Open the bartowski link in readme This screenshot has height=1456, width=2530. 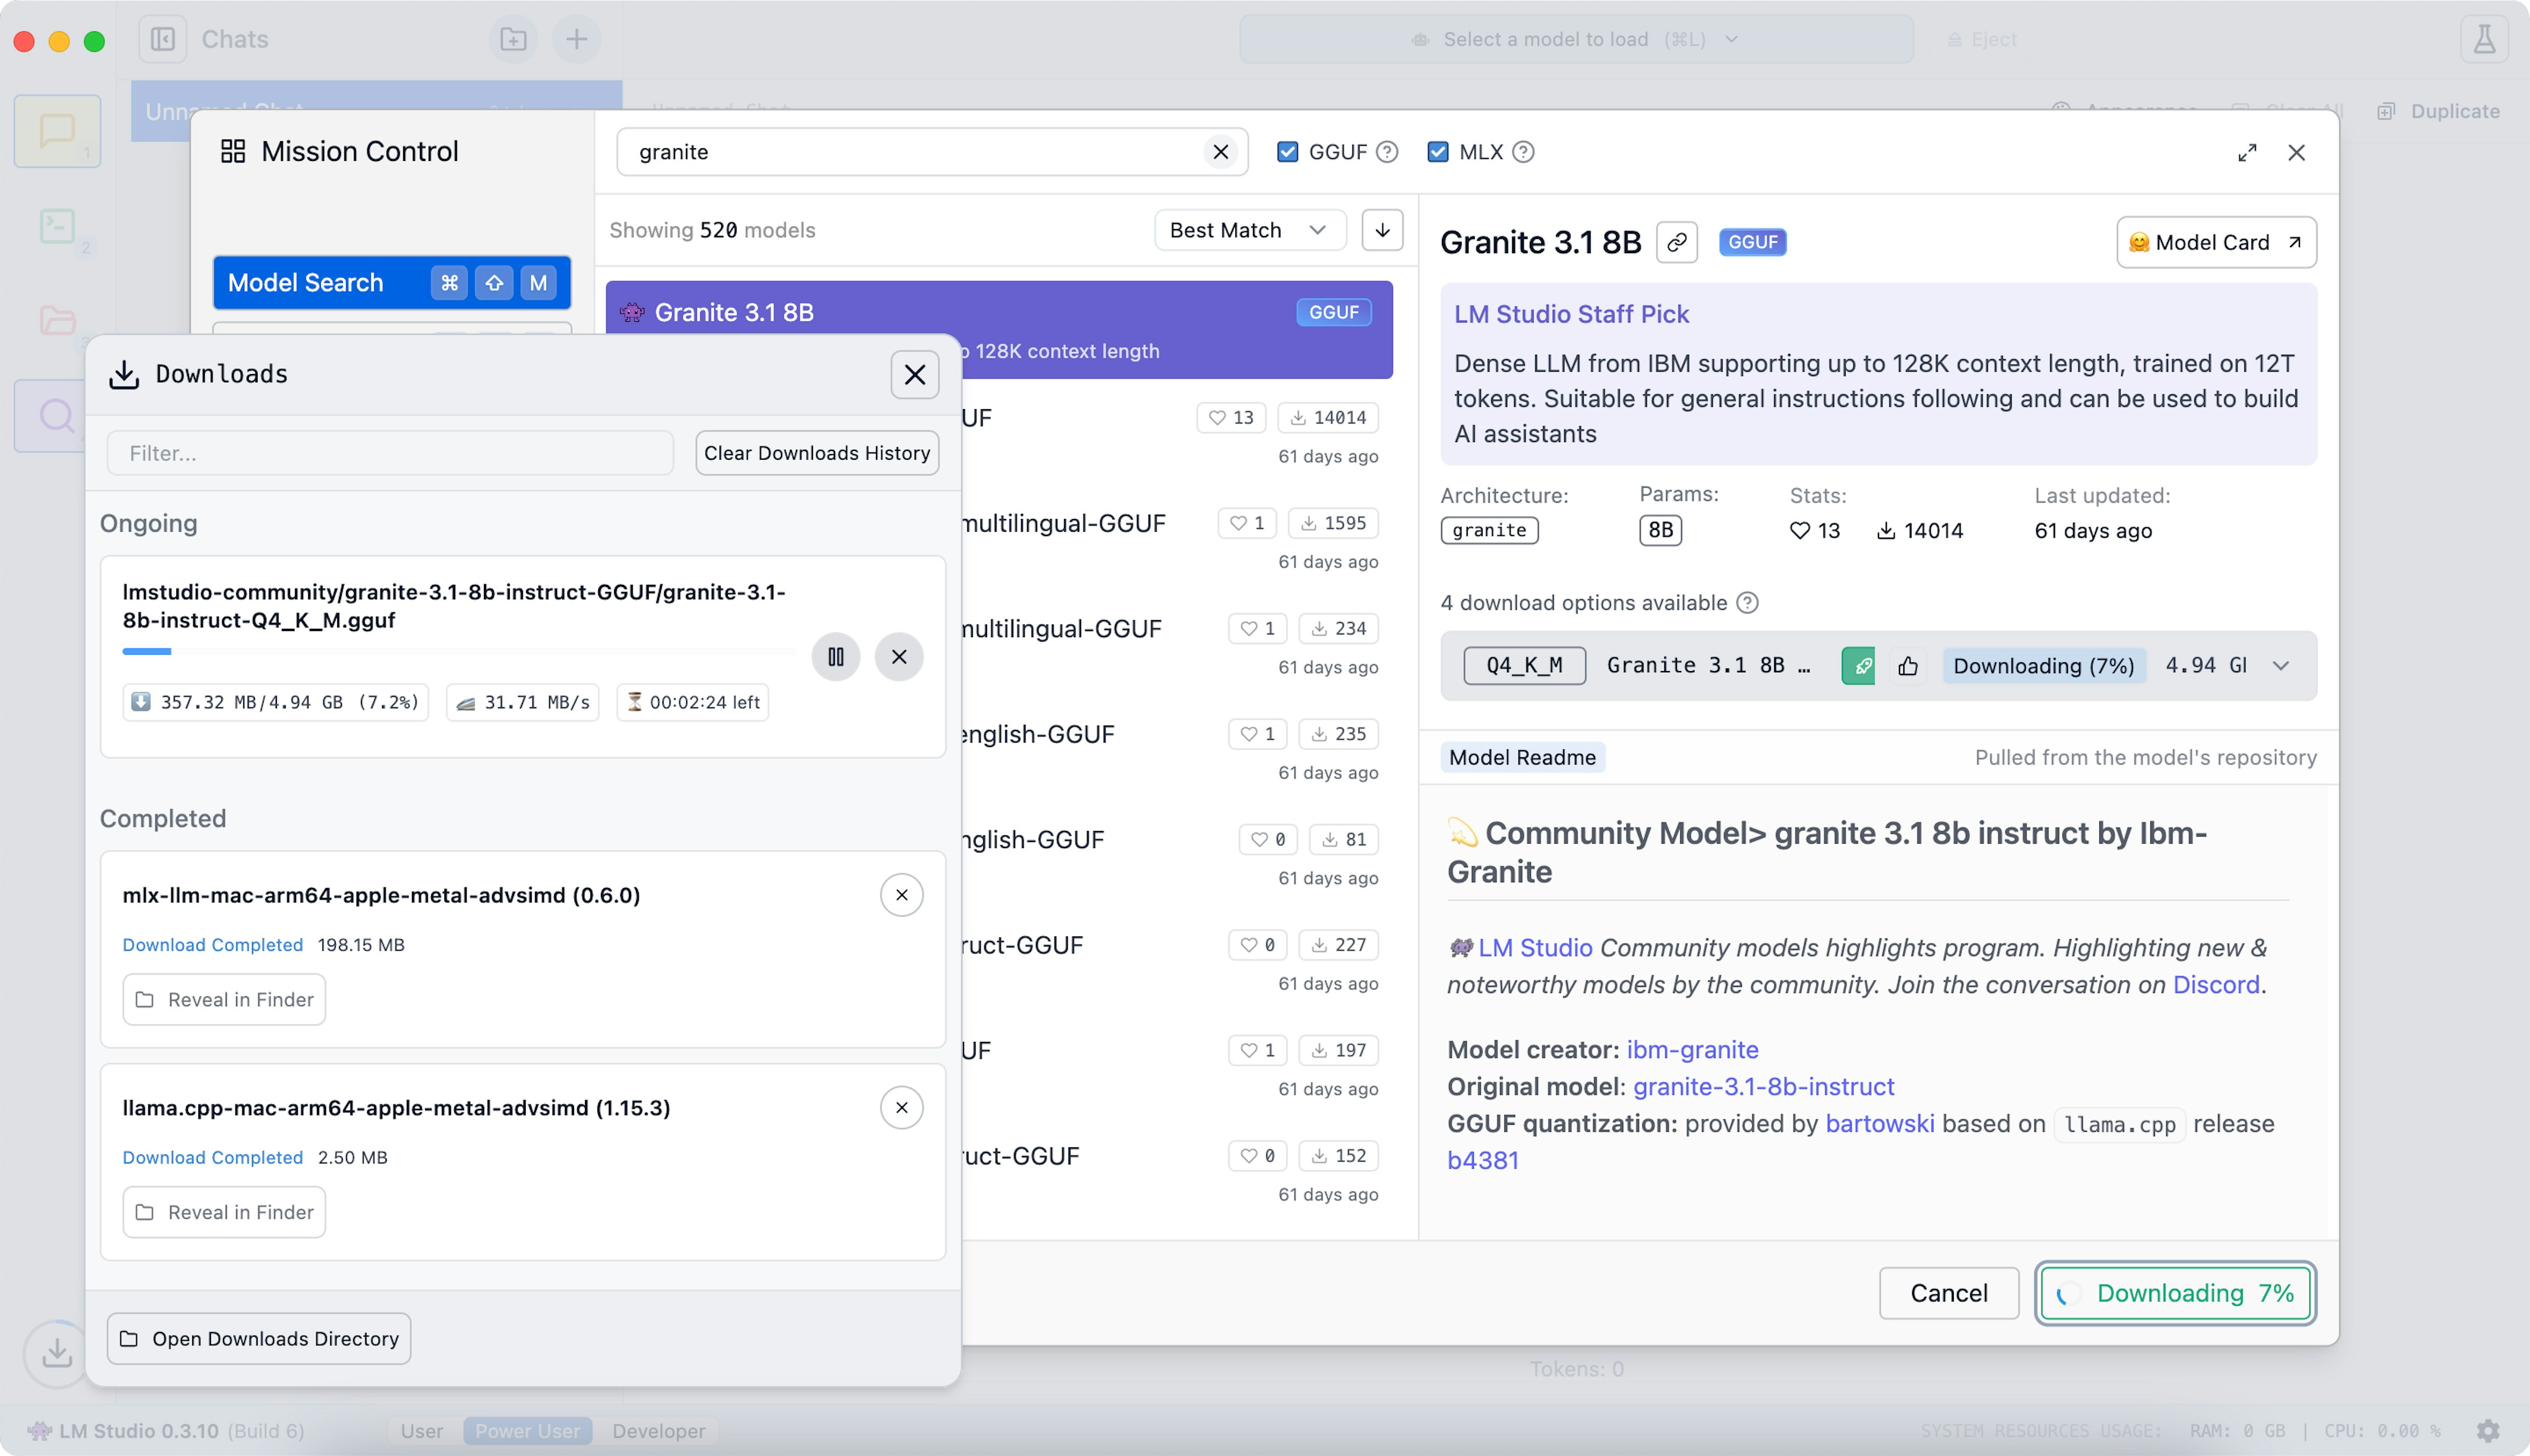click(x=1879, y=1124)
